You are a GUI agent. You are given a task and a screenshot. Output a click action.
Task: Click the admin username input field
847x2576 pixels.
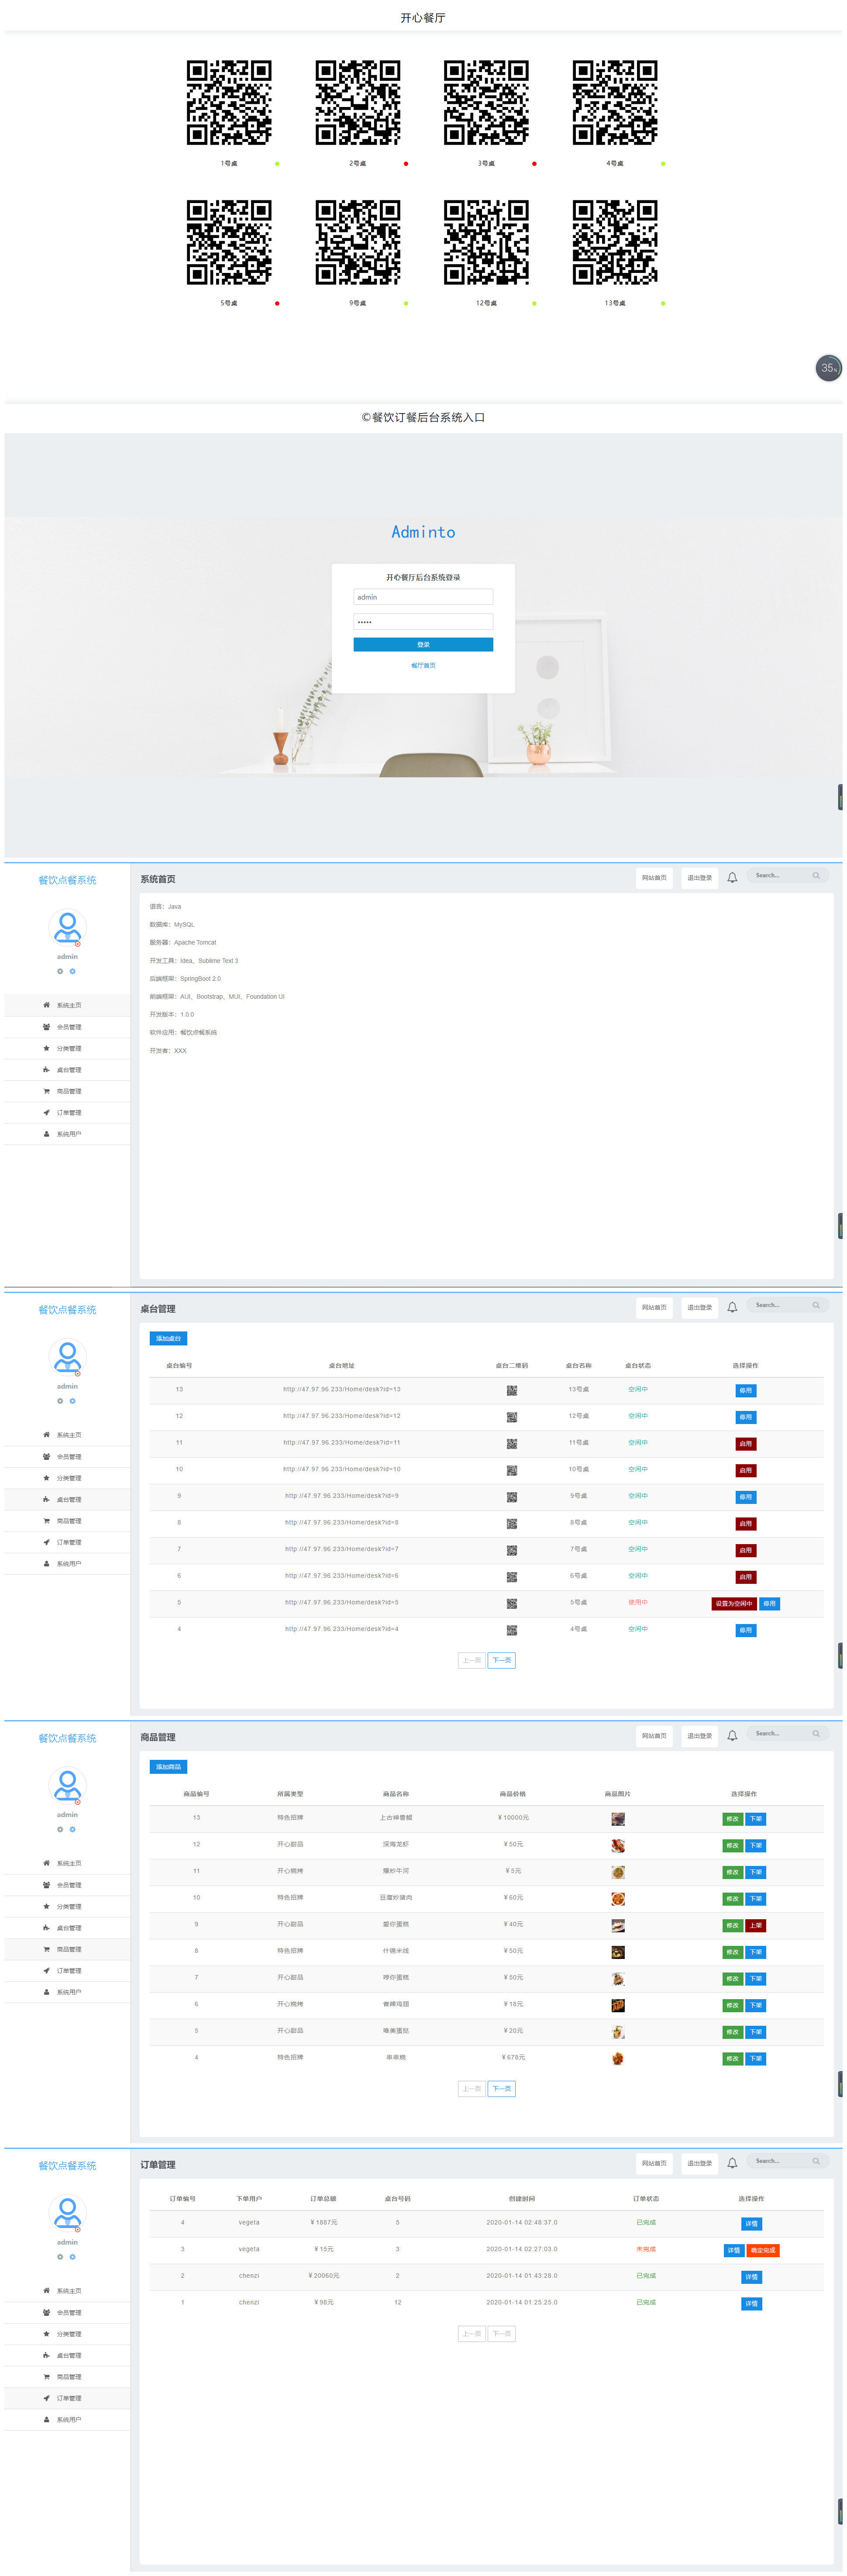pyautogui.click(x=423, y=597)
